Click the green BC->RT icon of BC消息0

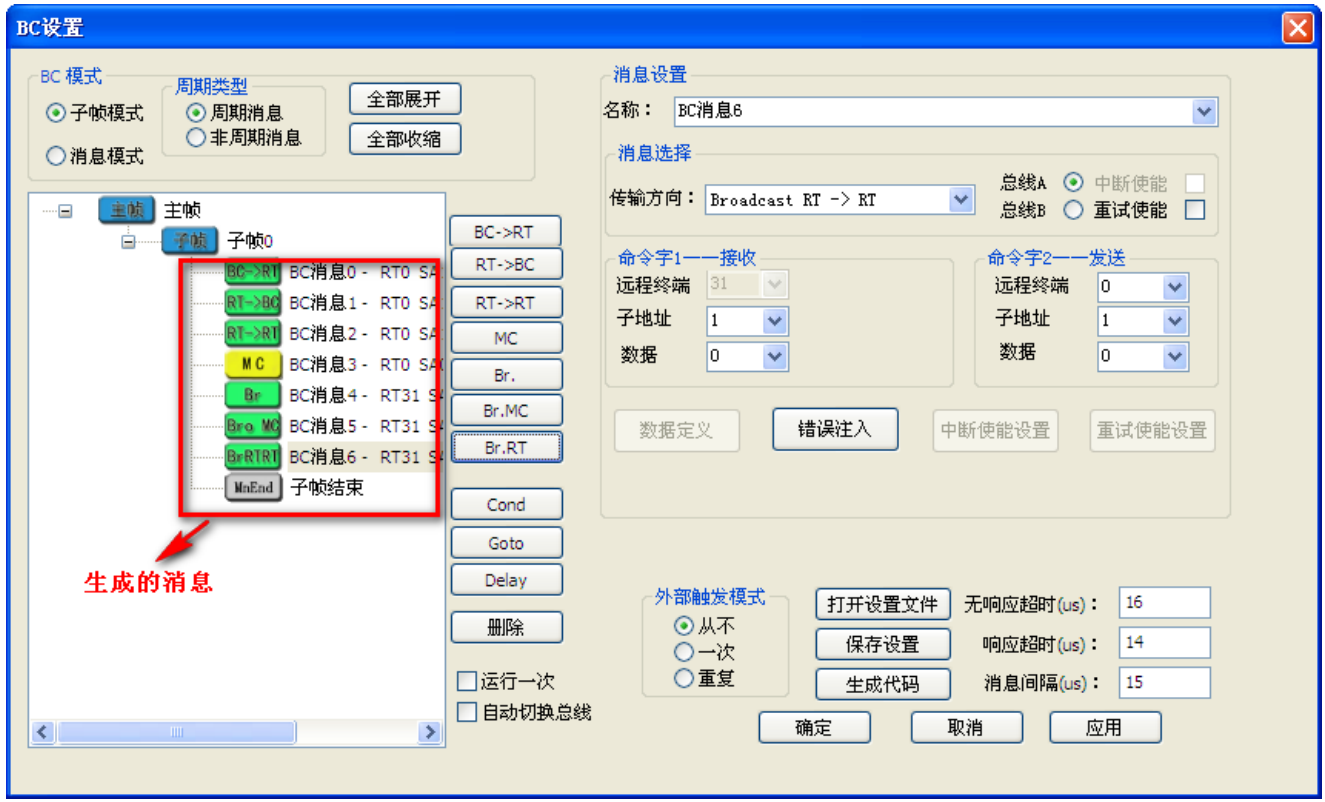pyautogui.click(x=253, y=272)
